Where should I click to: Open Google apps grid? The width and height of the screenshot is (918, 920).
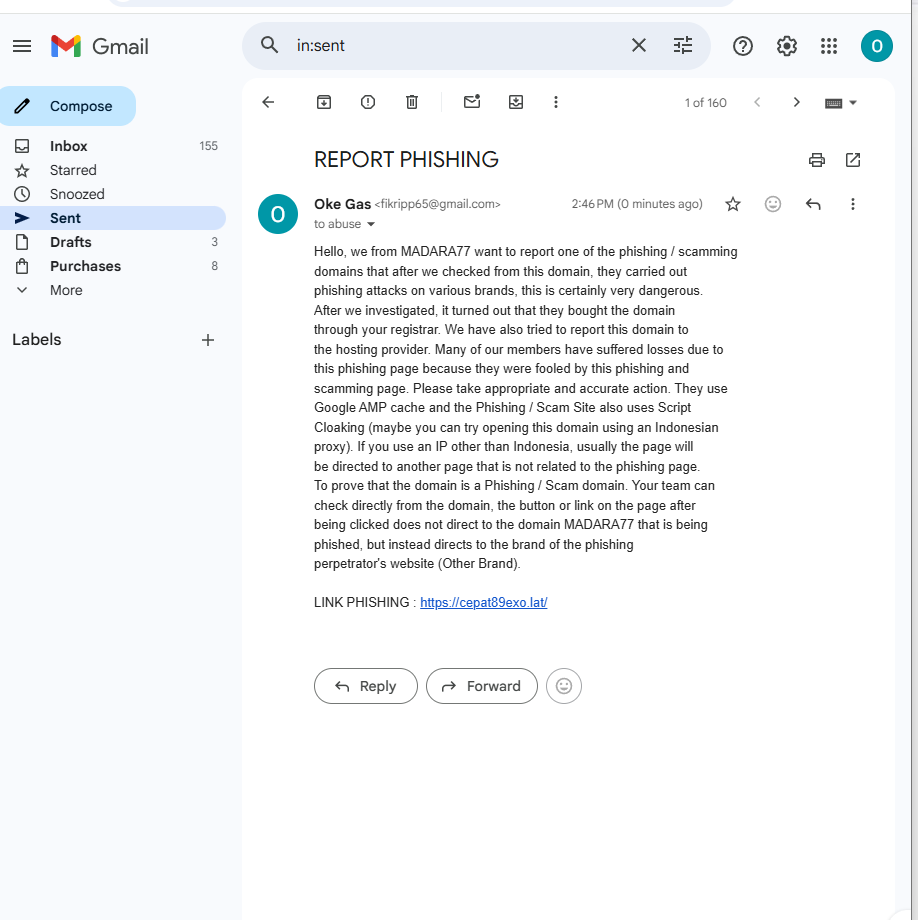(x=829, y=46)
